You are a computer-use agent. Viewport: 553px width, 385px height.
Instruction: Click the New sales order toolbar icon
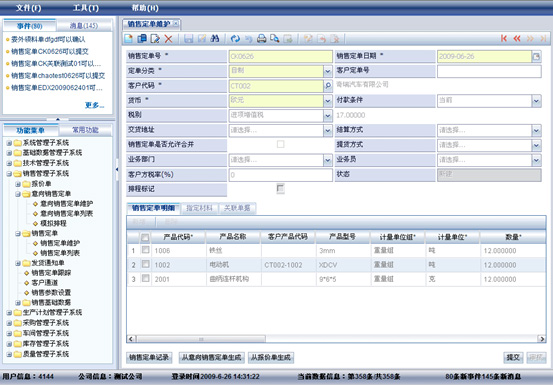[129, 38]
